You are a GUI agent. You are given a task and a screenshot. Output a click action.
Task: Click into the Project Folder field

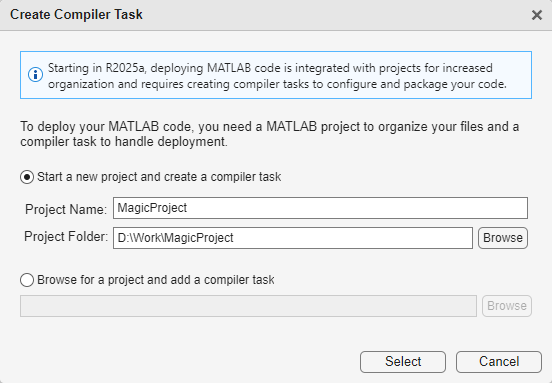coord(293,238)
